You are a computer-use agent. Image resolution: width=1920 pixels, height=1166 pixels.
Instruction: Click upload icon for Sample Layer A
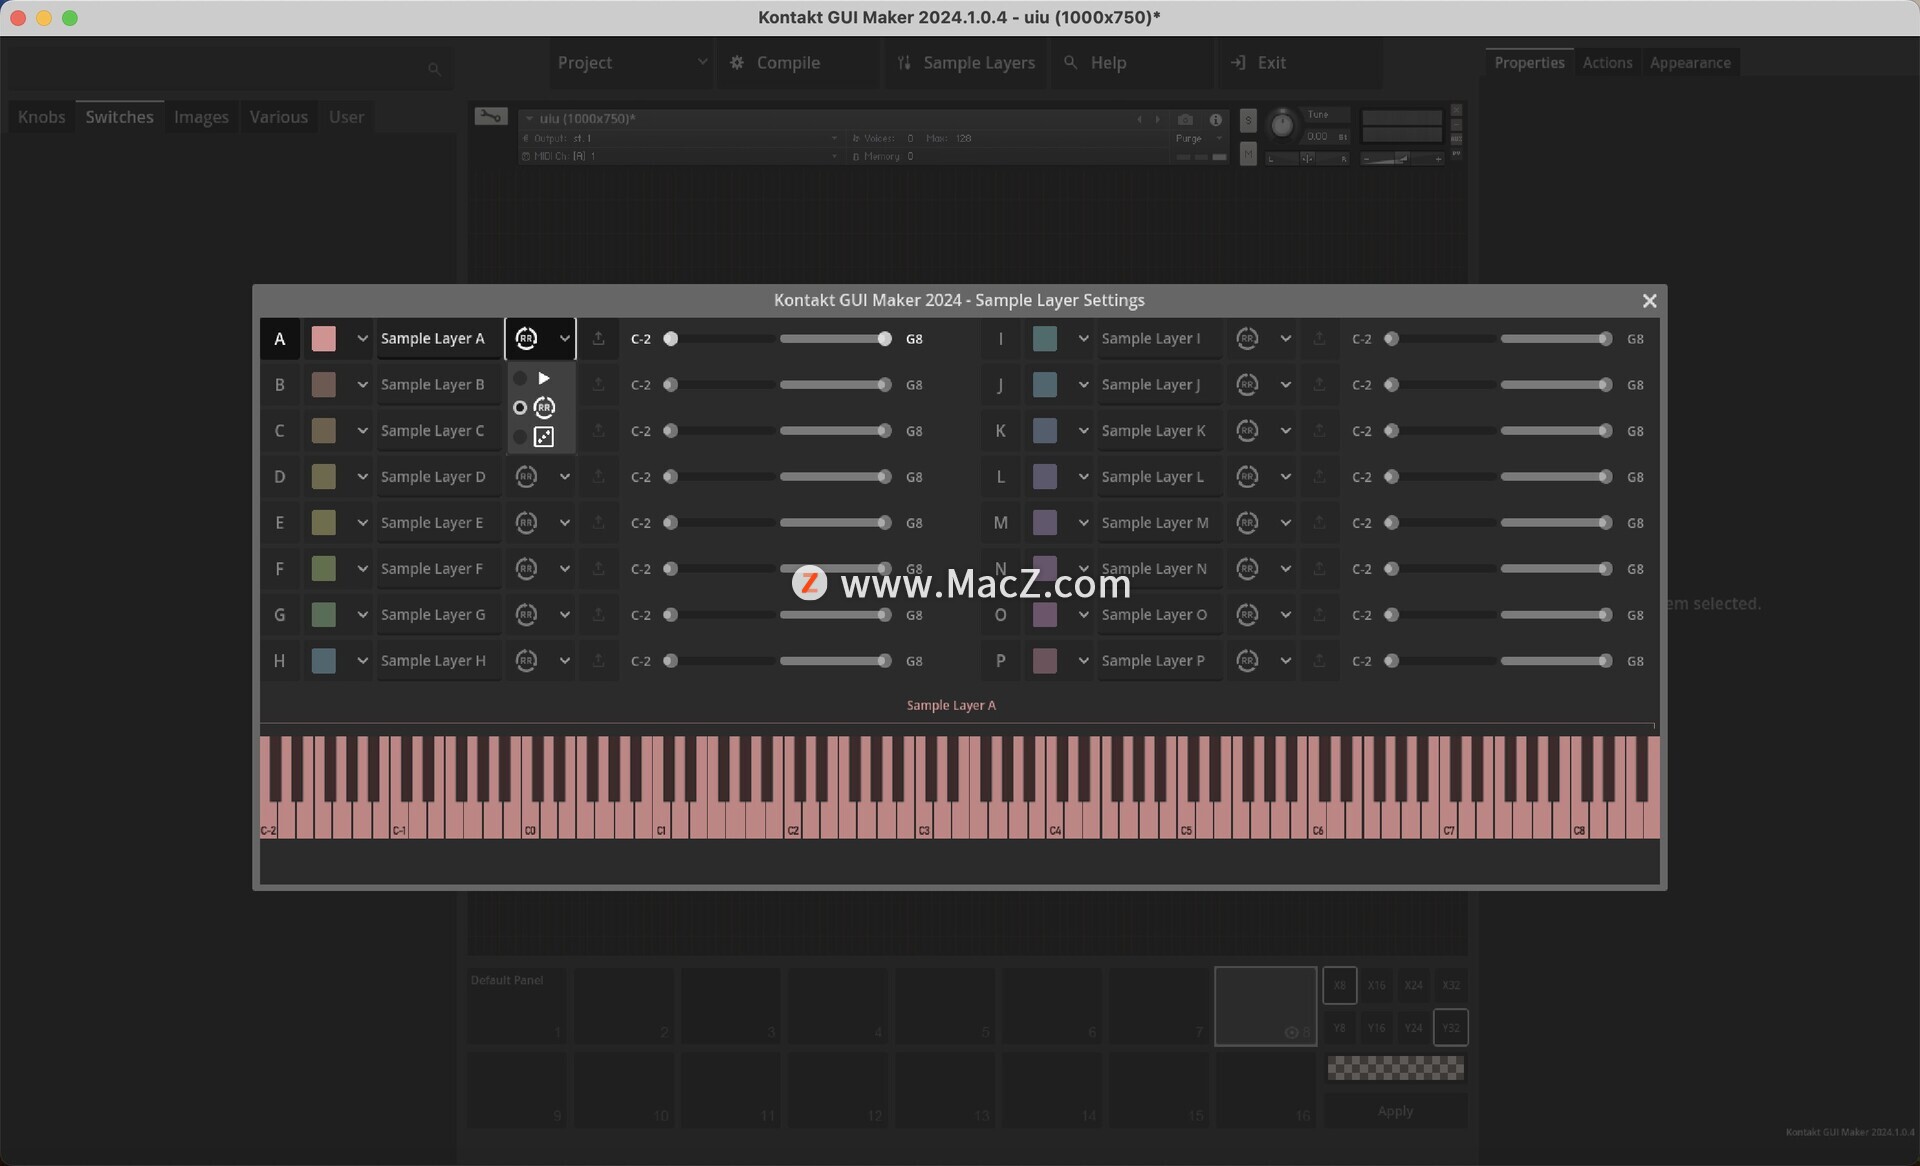point(598,339)
